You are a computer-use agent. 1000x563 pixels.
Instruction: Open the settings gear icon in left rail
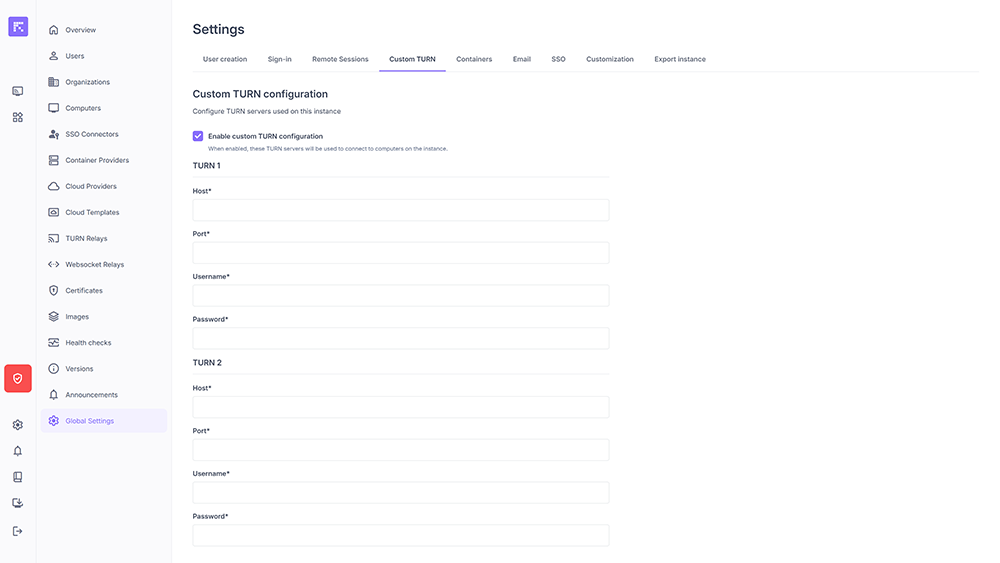[x=18, y=425]
